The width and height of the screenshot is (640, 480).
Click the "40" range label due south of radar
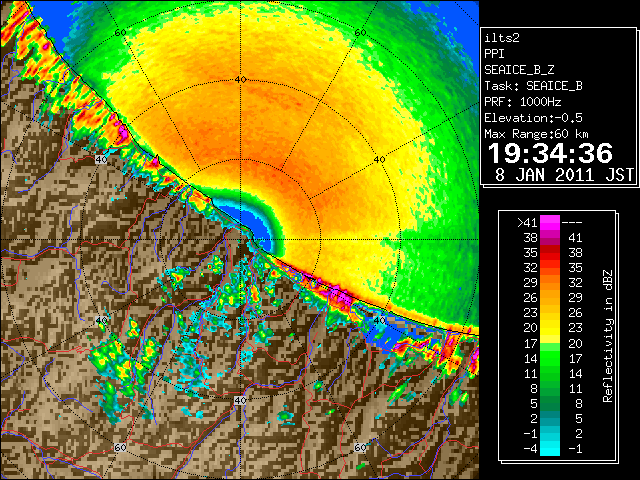pyautogui.click(x=240, y=400)
